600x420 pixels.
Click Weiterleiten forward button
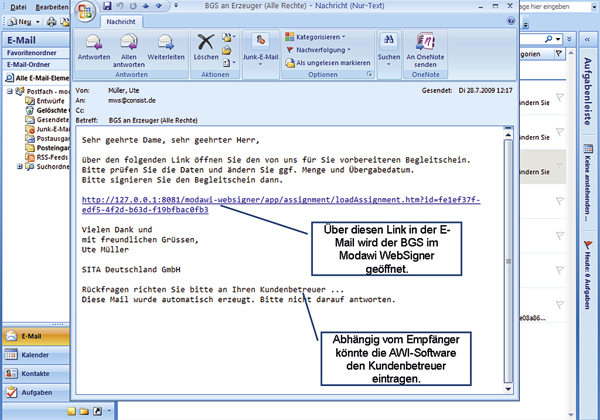(166, 47)
